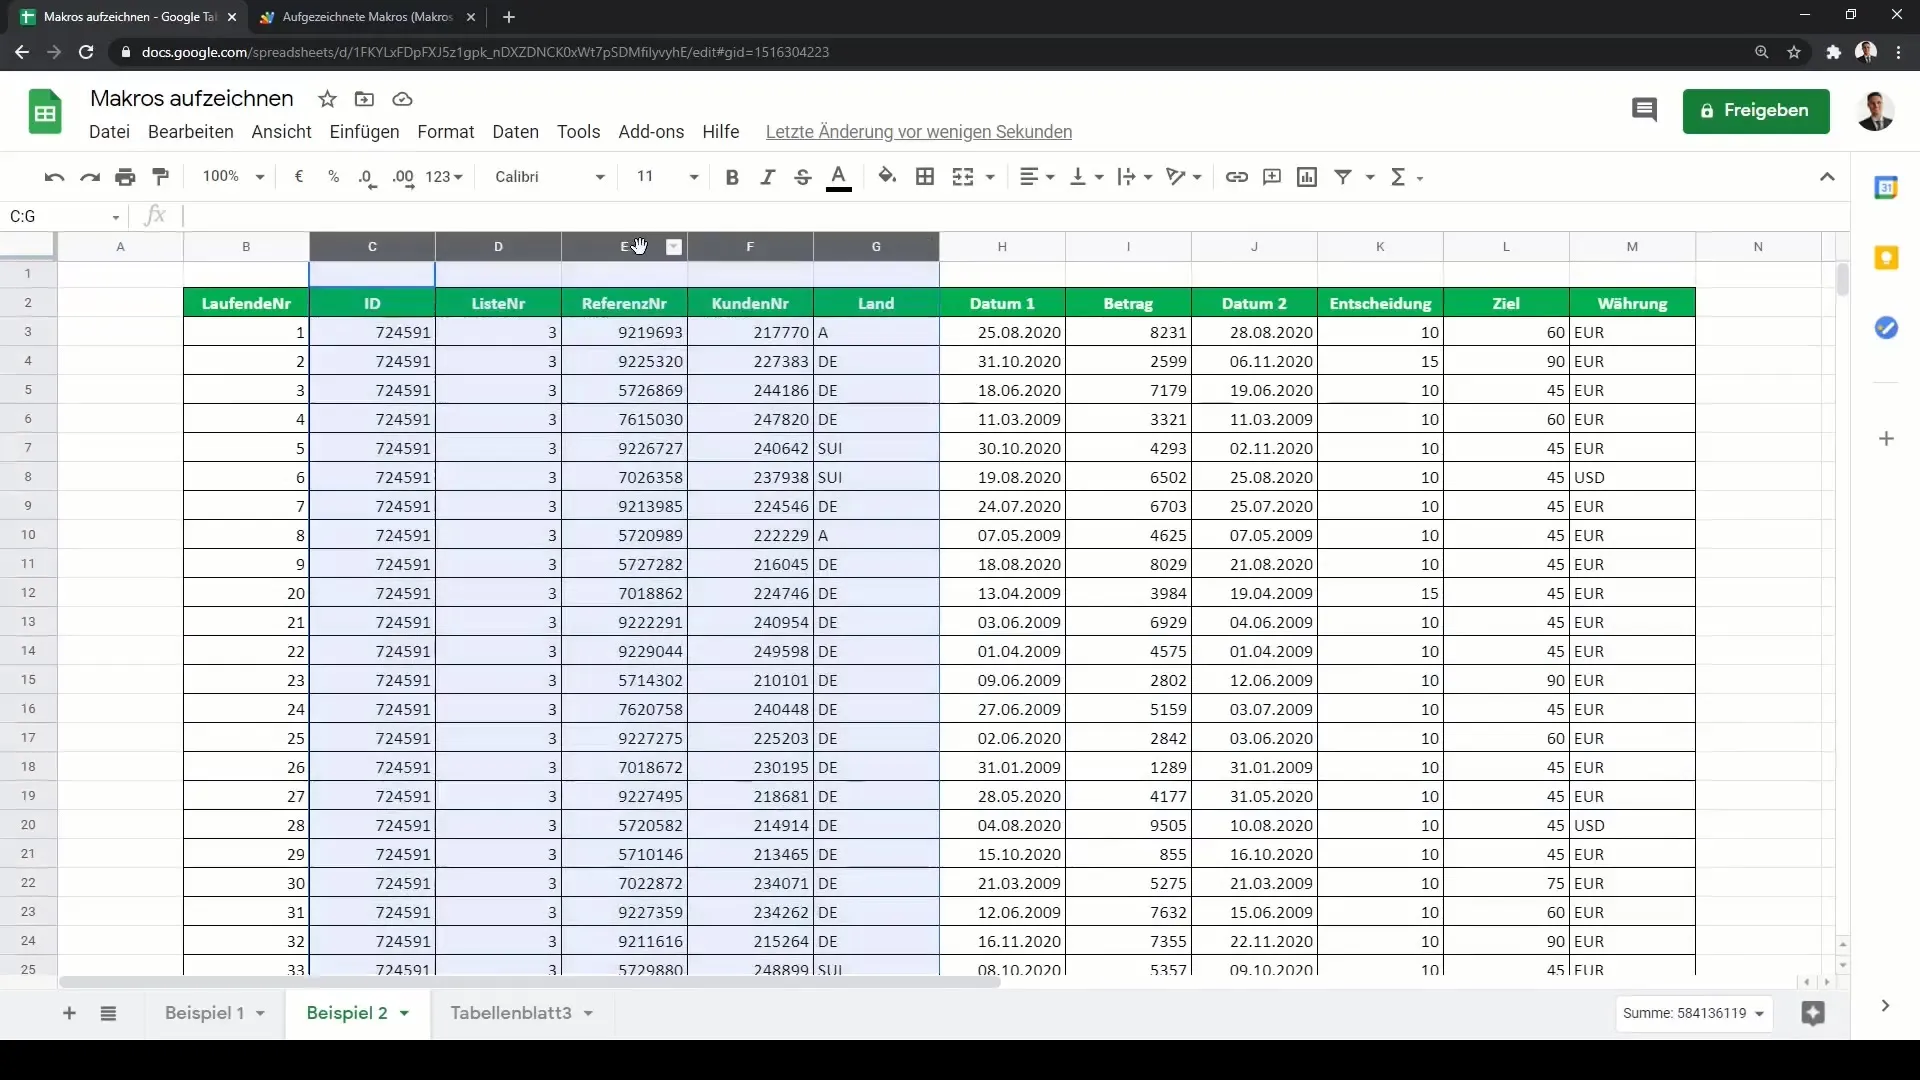The width and height of the screenshot is (1920, 1080).
Task: Open the fill color picker
Action: pyautogui.click(x=887, y=177)
